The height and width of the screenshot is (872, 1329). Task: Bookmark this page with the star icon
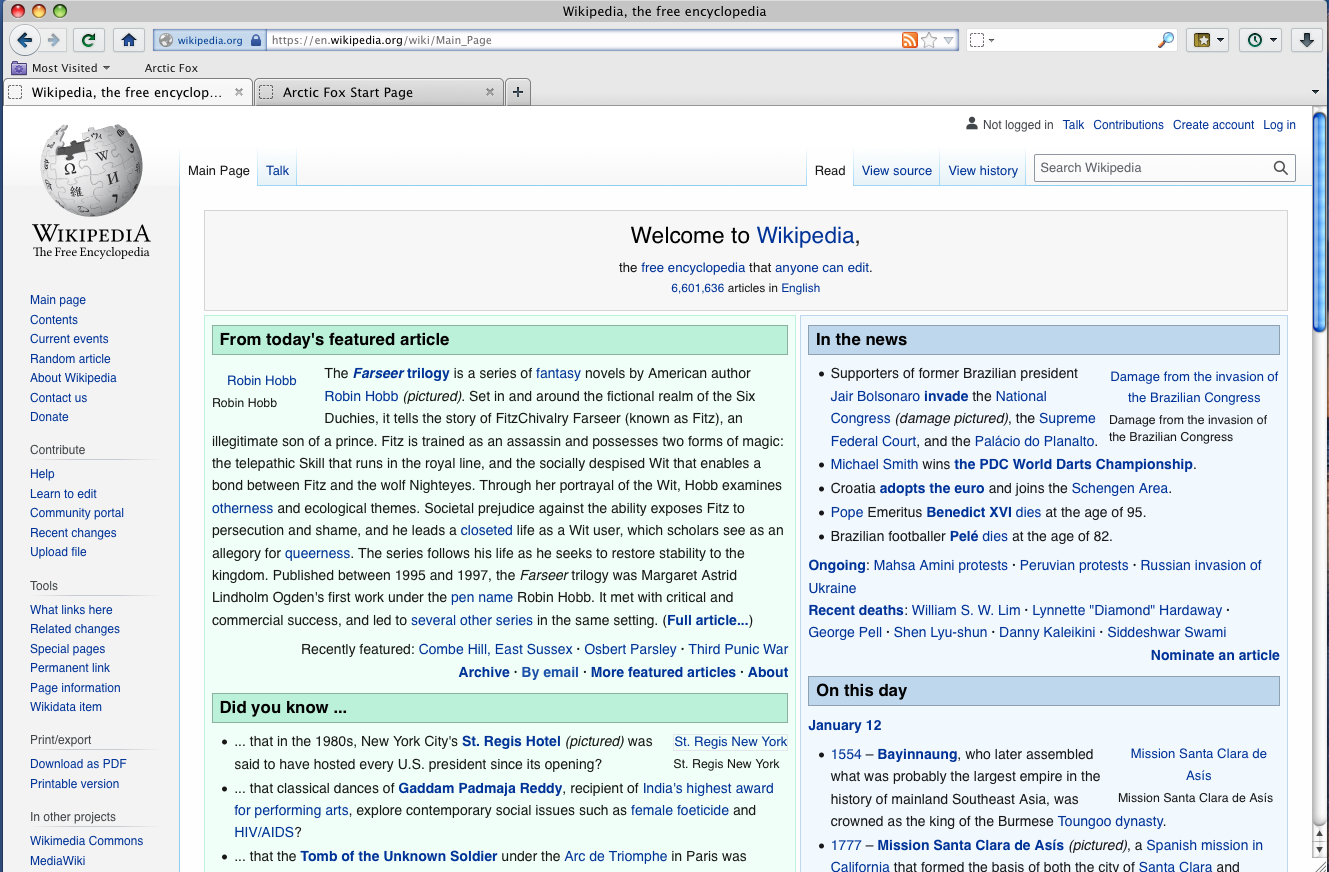click(929, 40)
